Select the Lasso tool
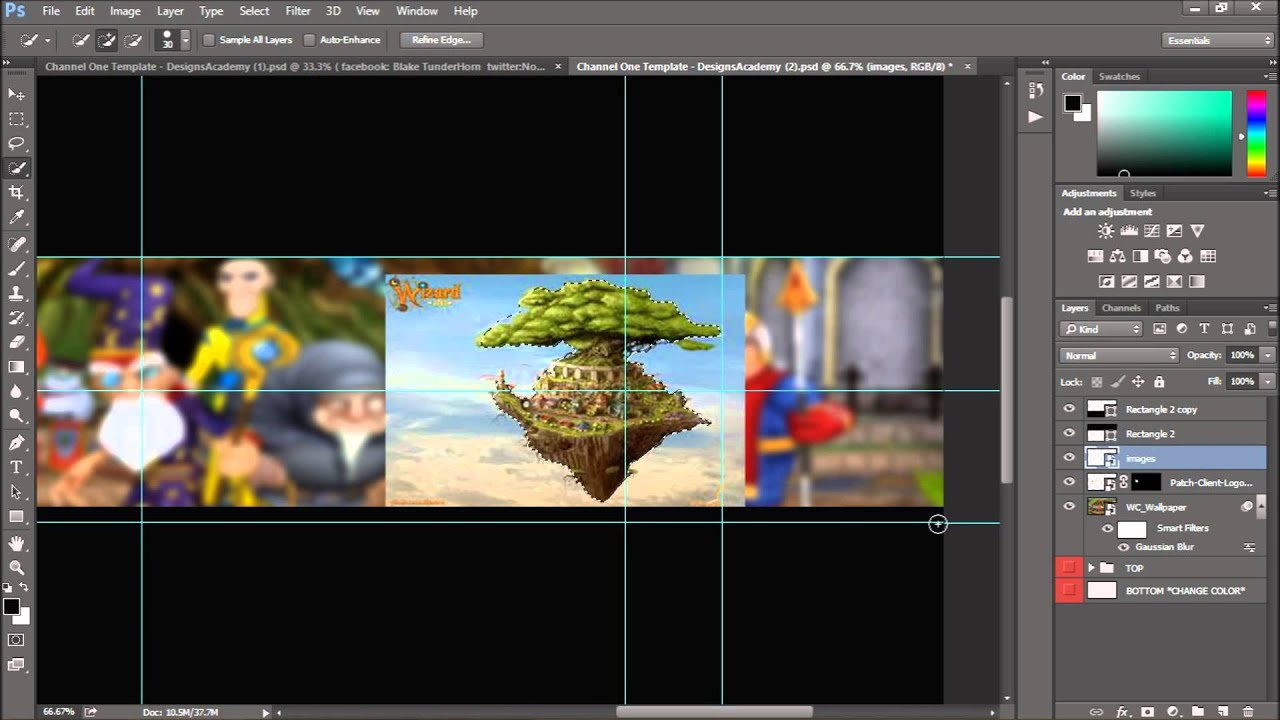 coord(17,144)
